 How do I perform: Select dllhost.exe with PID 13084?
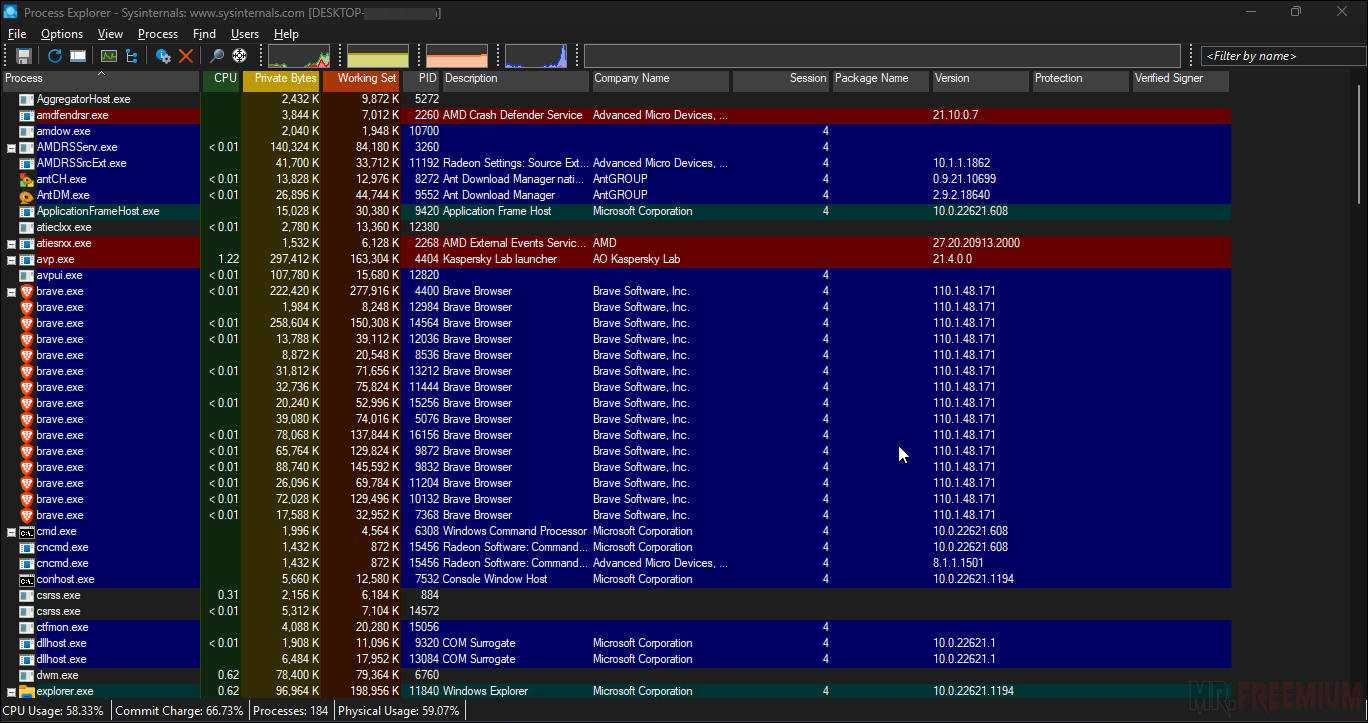point(615,659)
